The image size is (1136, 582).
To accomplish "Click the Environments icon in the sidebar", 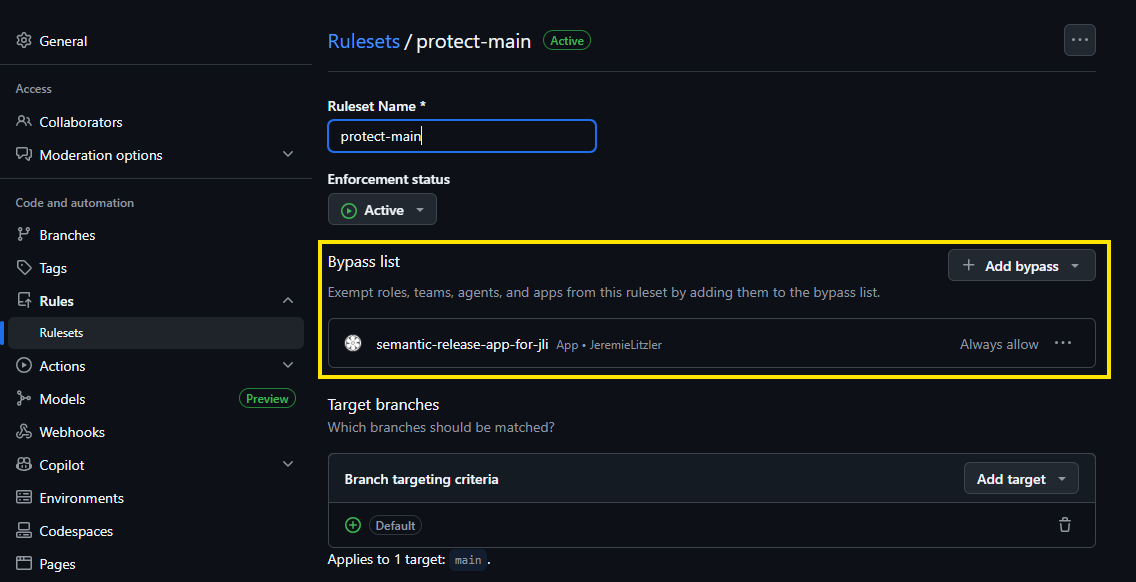I will [22, 497].
